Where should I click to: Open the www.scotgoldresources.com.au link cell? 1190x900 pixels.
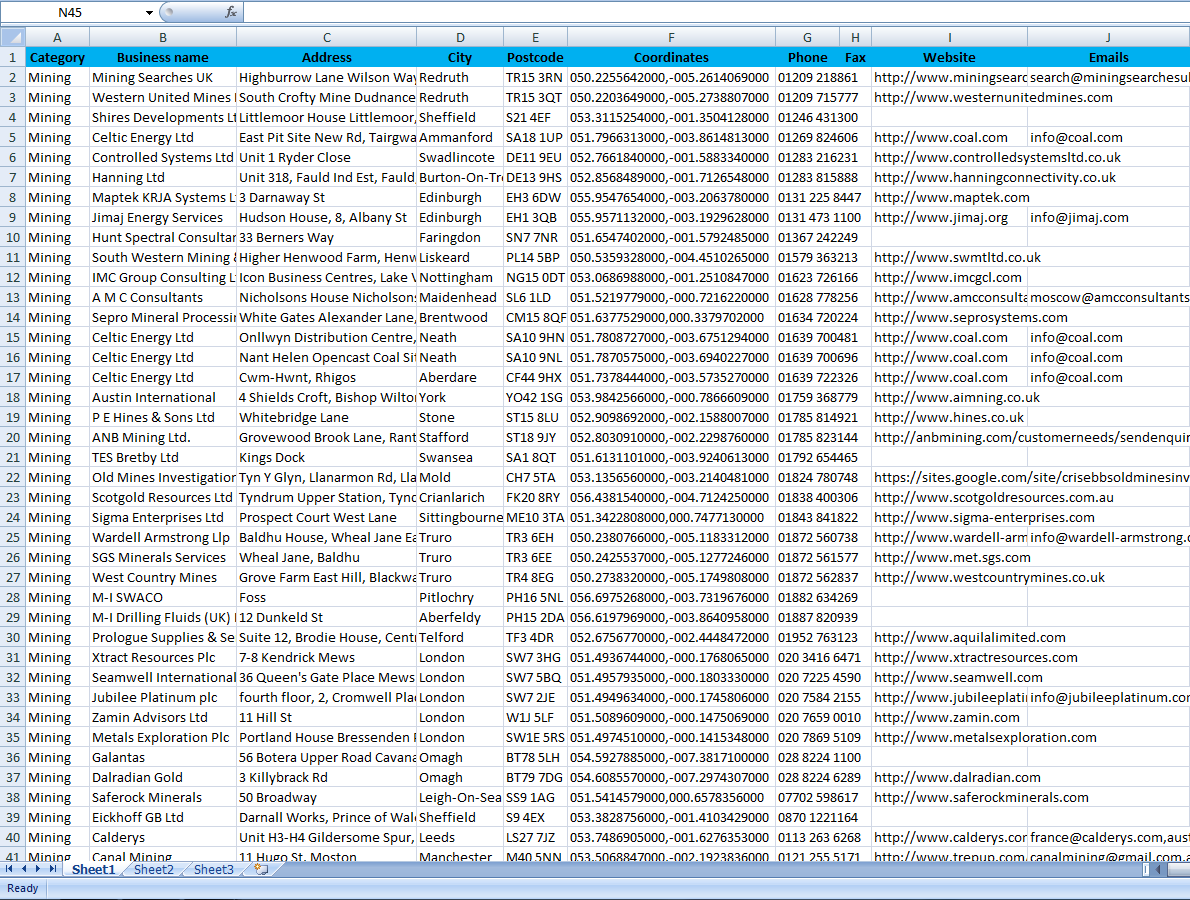(x=993, y=497)
